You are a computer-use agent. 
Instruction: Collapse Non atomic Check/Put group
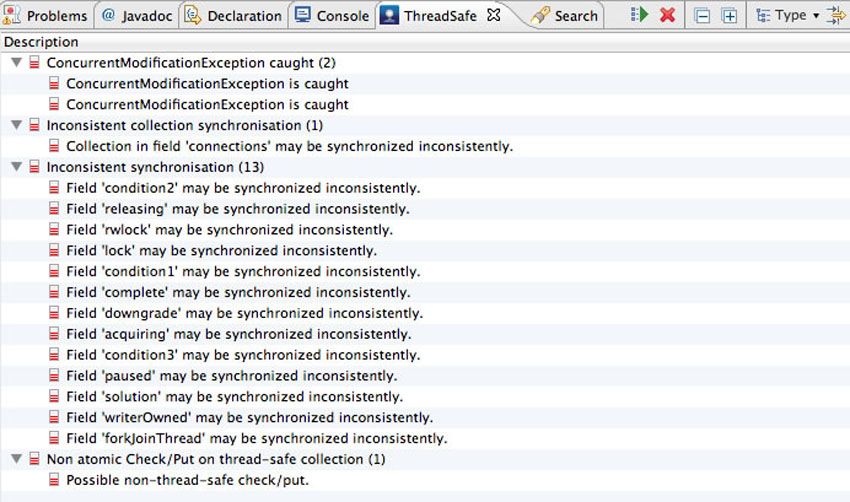pyautogui.click(x=17, y=459)
